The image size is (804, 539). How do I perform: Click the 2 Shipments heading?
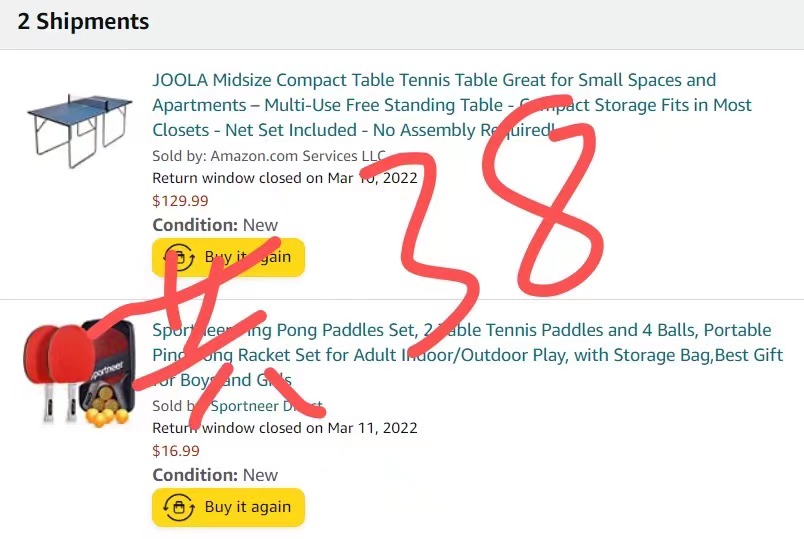tap(83, 21)
